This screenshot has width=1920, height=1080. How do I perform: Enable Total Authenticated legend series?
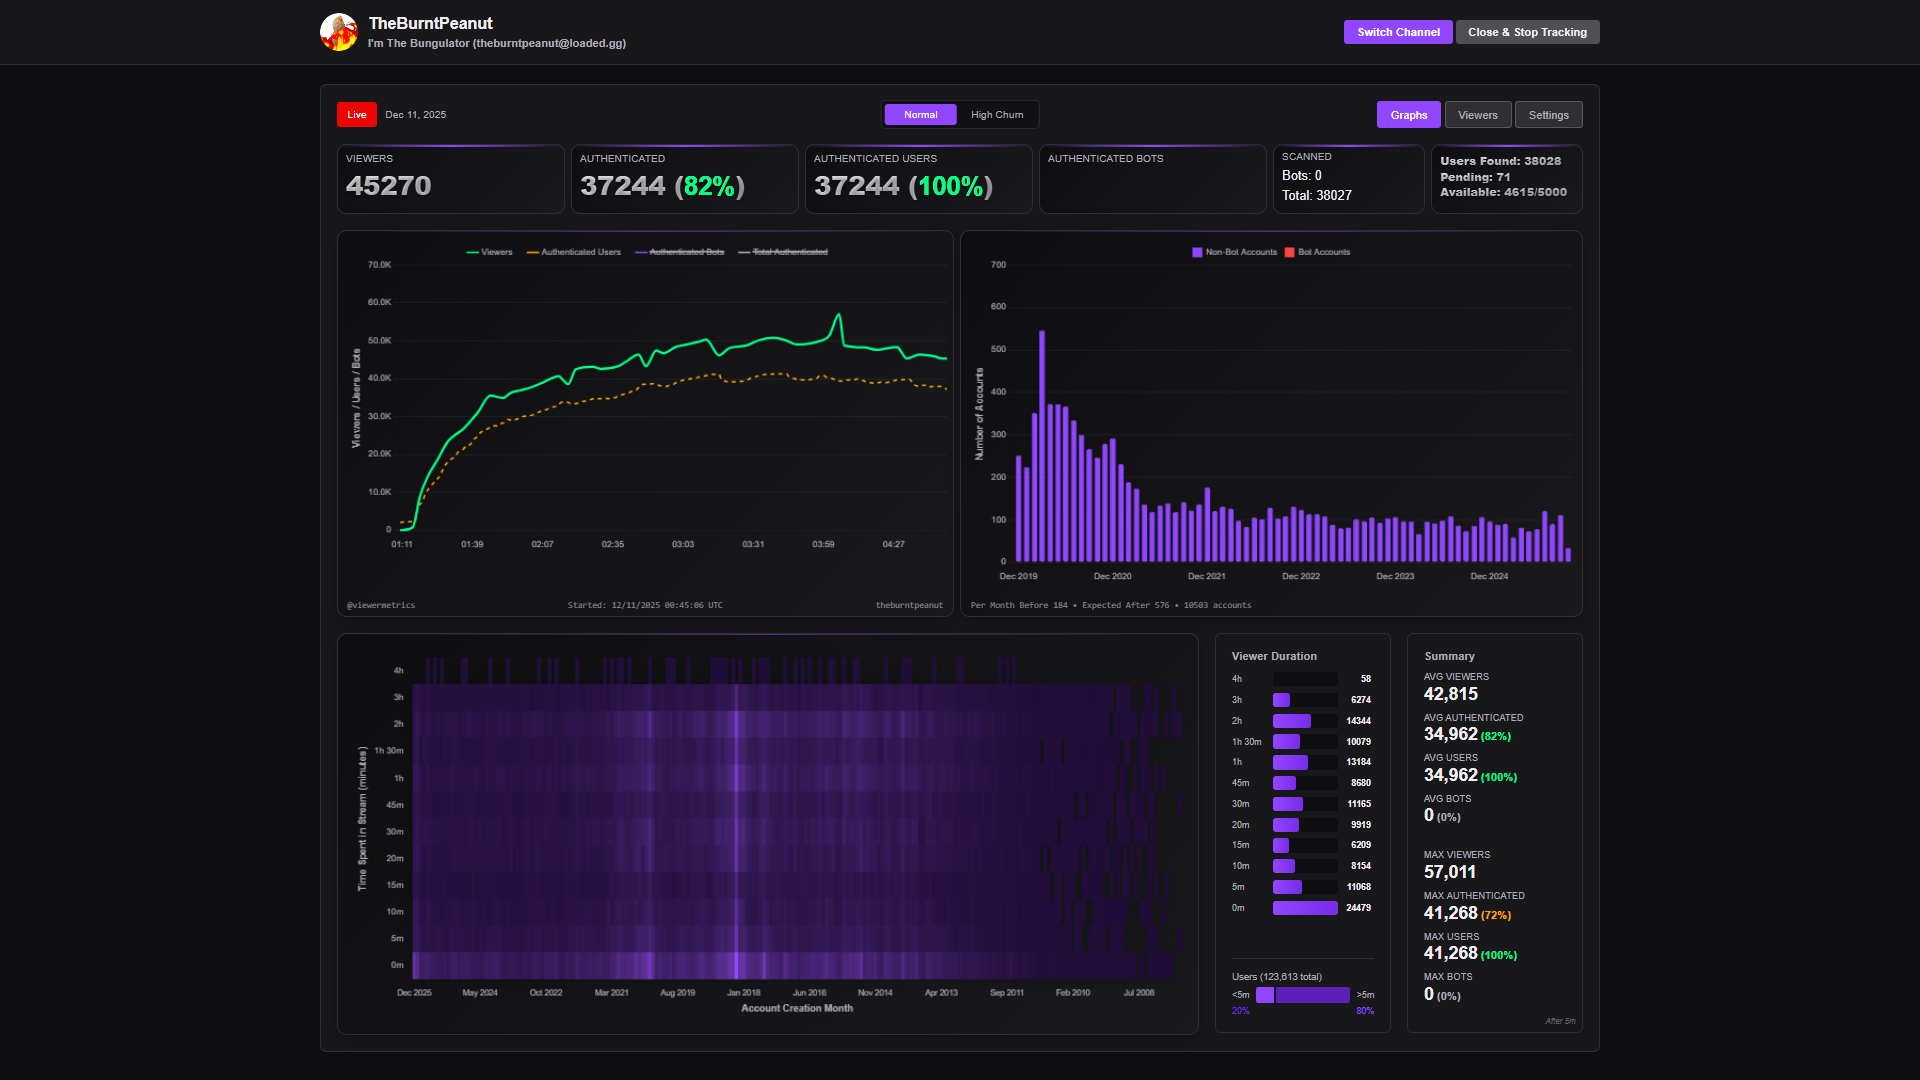point(783,252)
